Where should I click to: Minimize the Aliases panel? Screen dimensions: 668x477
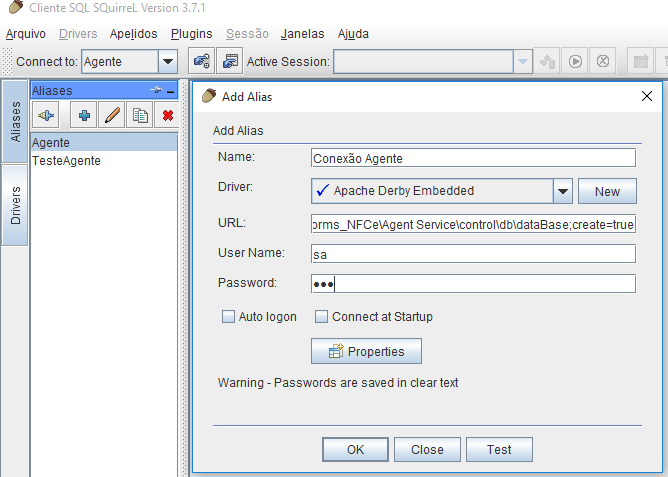coord(171,91)
